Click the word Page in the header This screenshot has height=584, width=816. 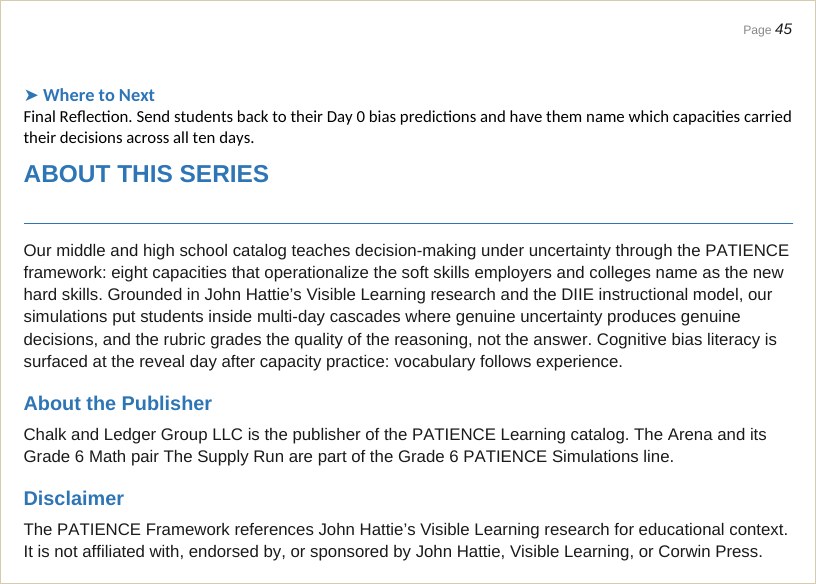(757, 30)
